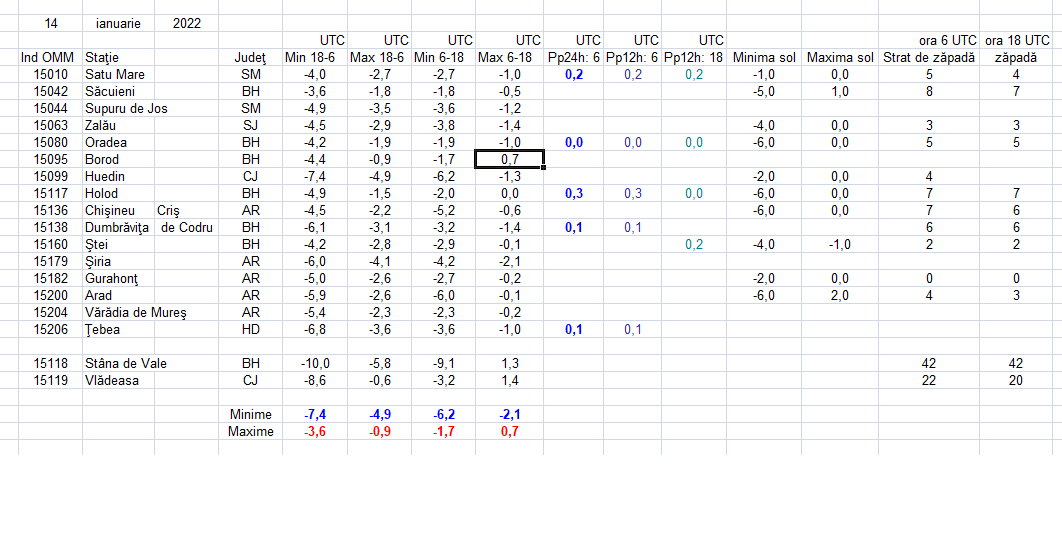Viewport: 1062px width, 540px height.
Task: Click the "Minima sol" header cell
Action: [x=764, y=58]
